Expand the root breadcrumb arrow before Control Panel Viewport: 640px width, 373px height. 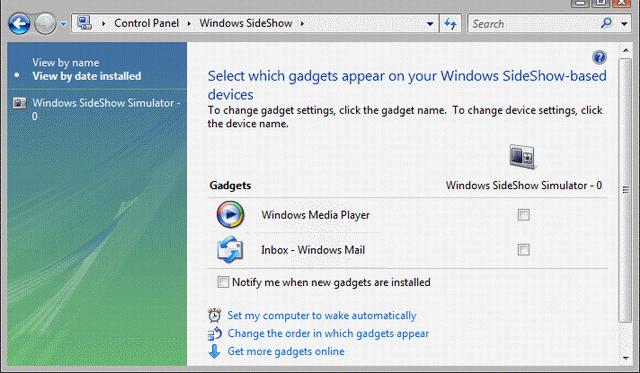(104, 24)
